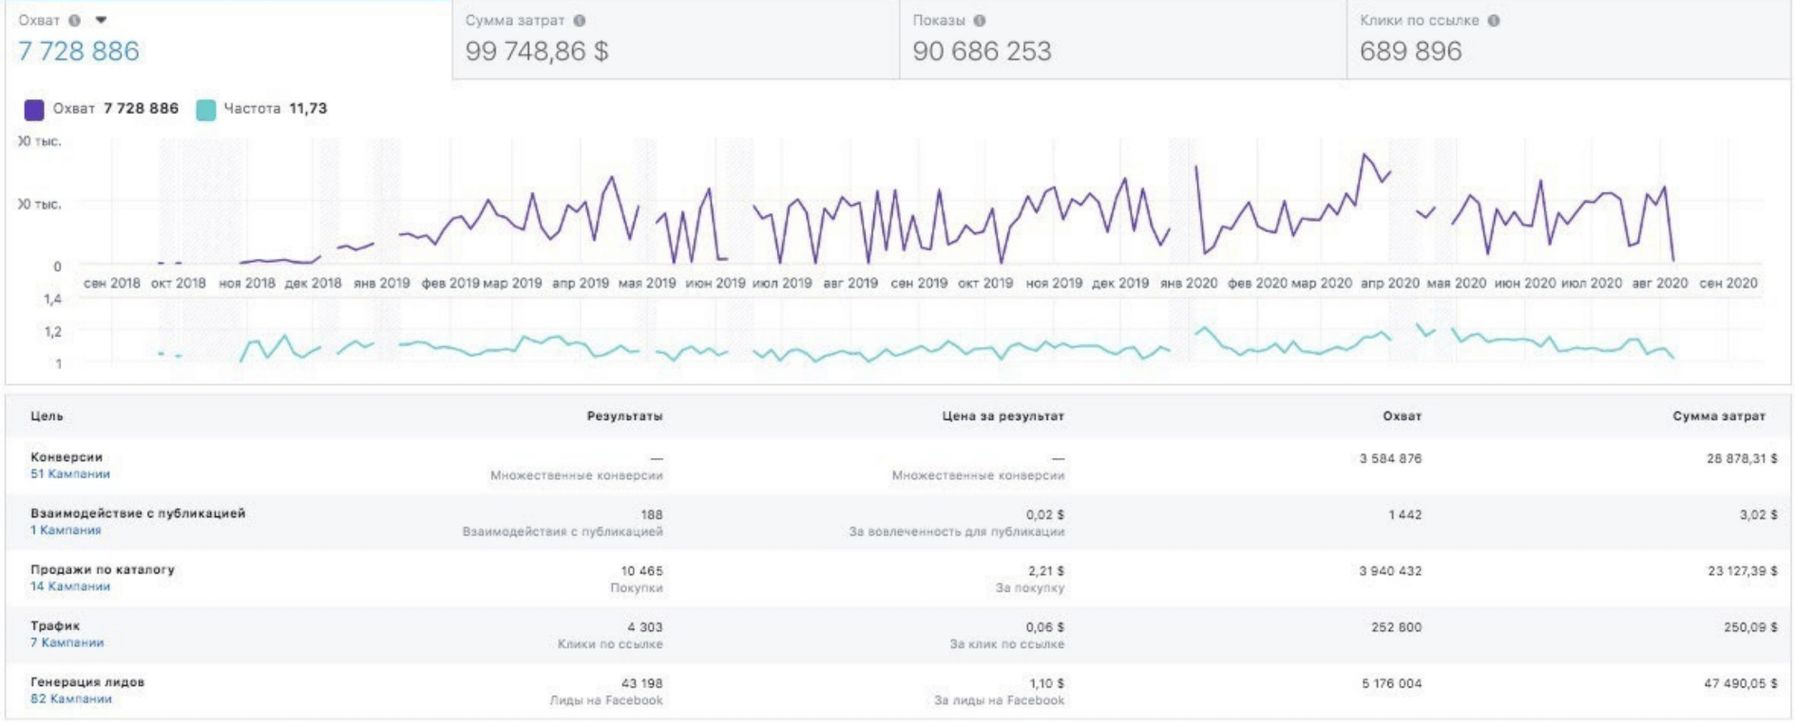The width and height of the screenshot is (1795, 724).
Task: Open the 1 Кампания link
Action: (x=65, y=530)
